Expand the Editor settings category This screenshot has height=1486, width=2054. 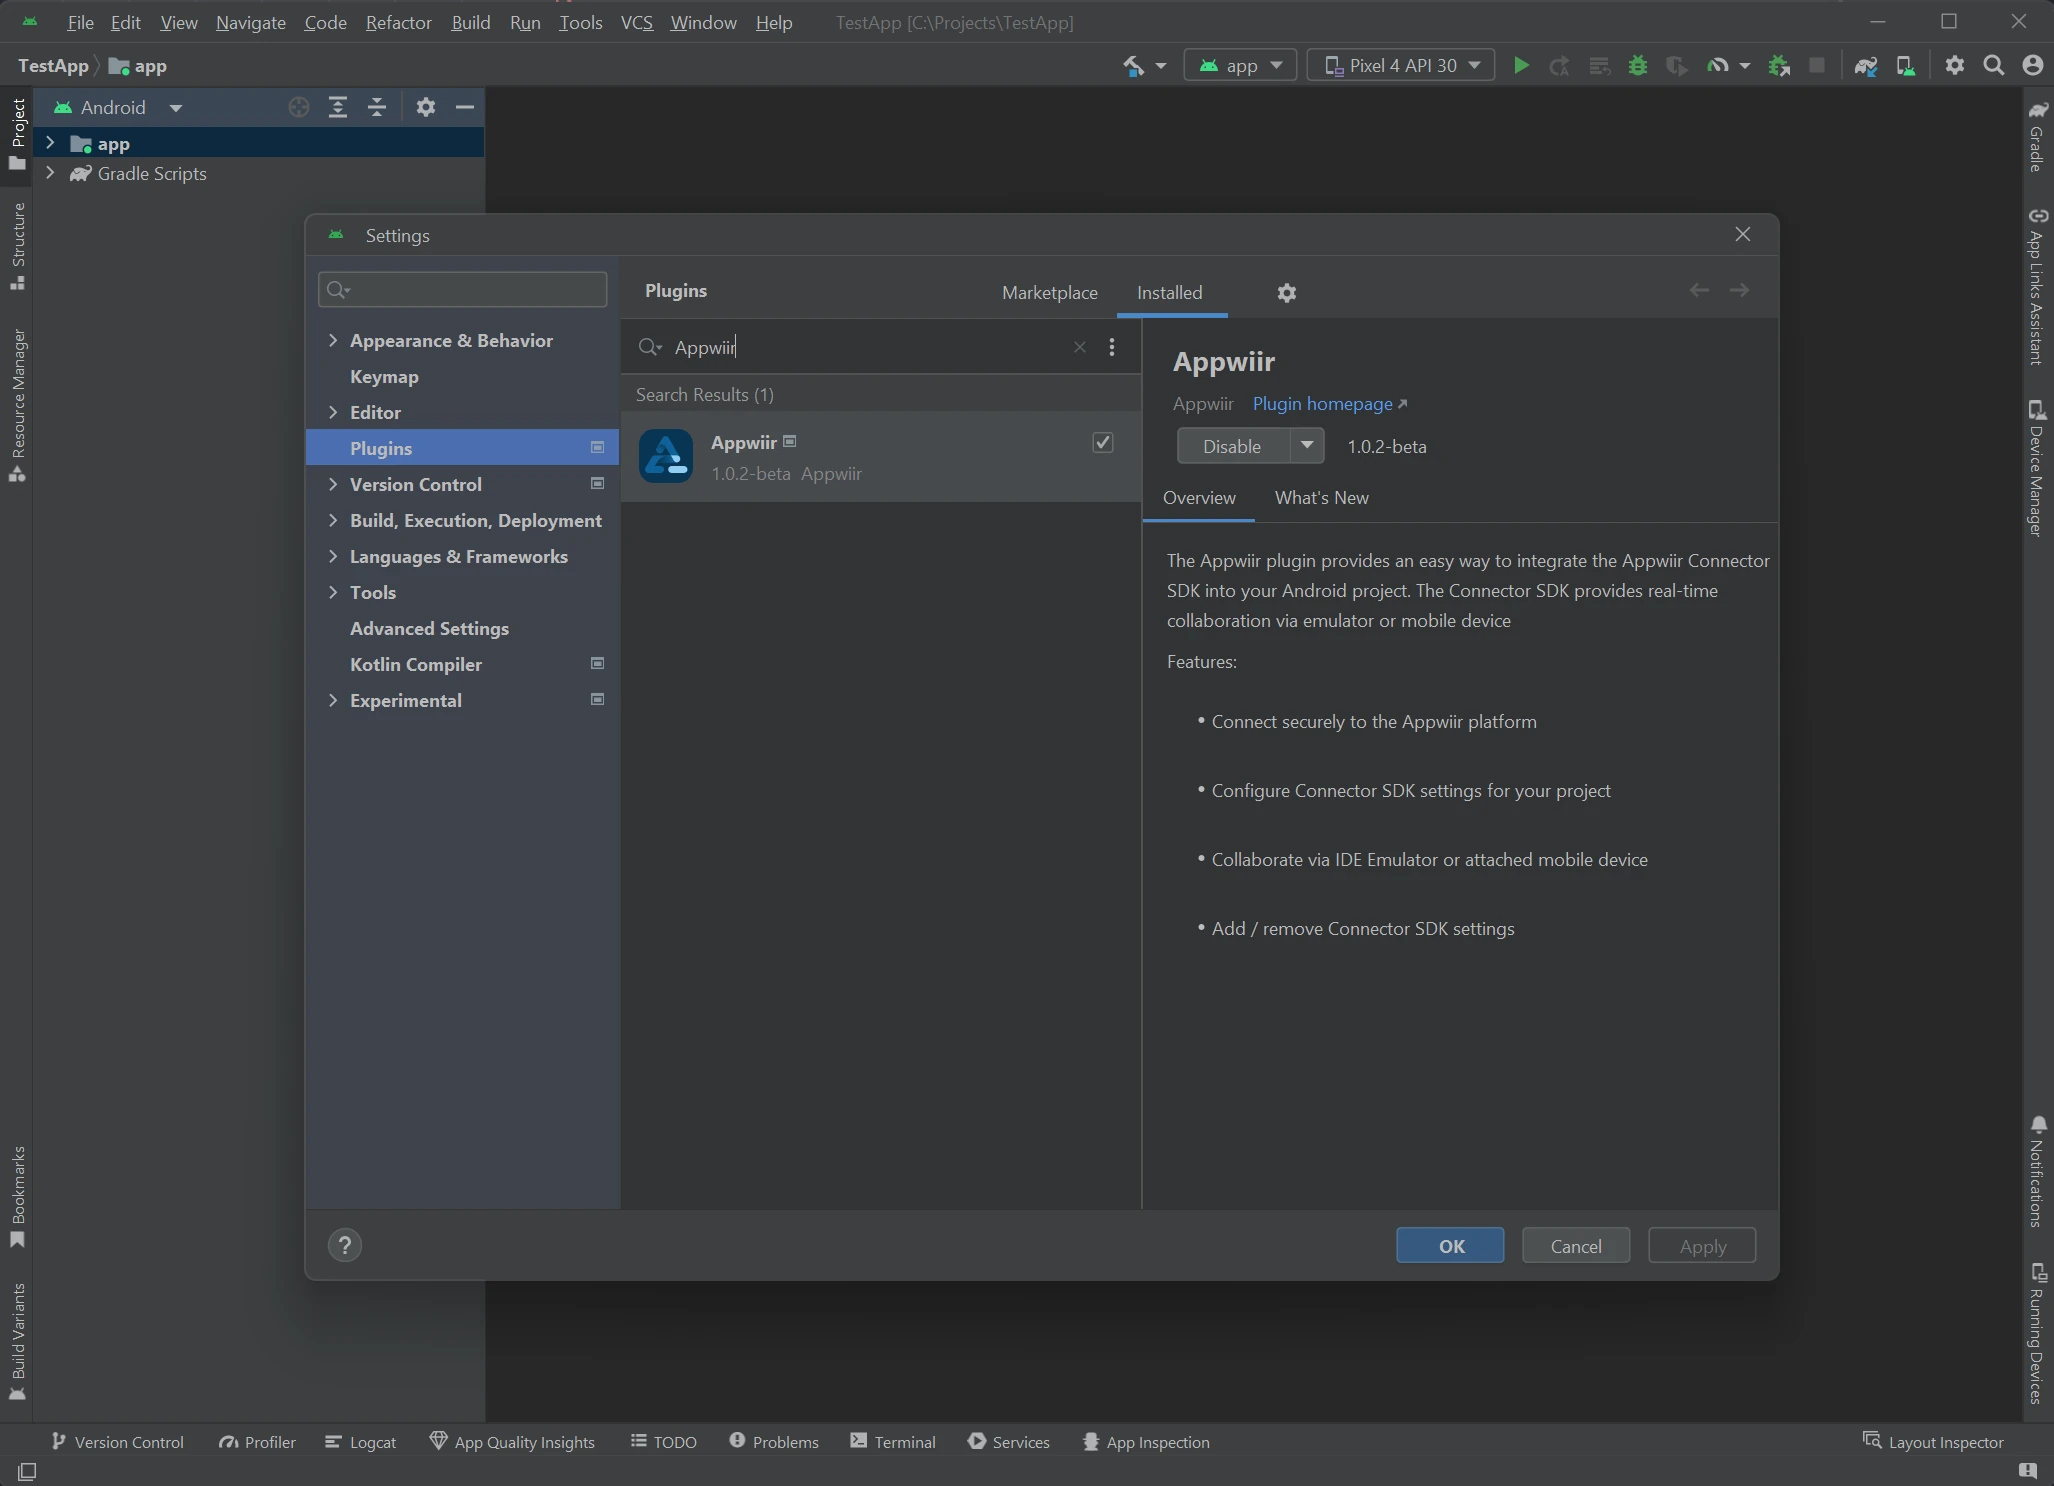[x=333, y=412]
